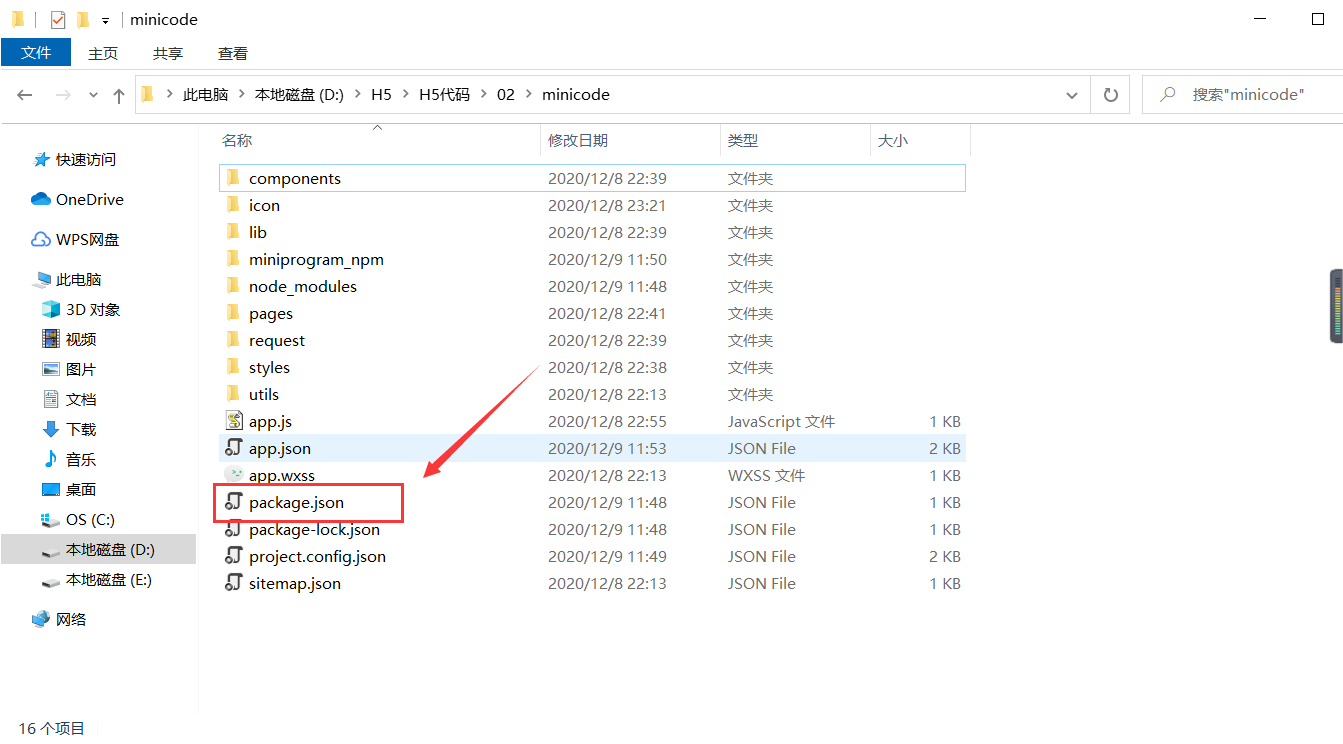Open the quick access toolbar dropdown arrow
The image size is (1343, 744).
tap(105, 20)
